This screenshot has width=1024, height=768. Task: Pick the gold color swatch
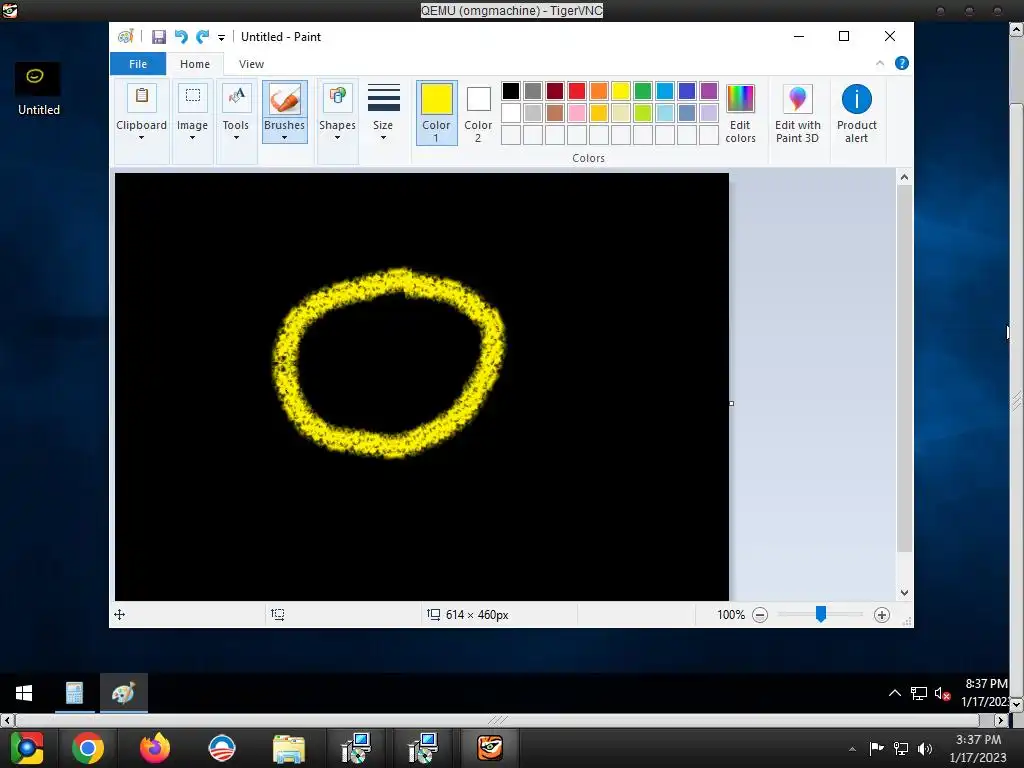(x=599, y=113)
